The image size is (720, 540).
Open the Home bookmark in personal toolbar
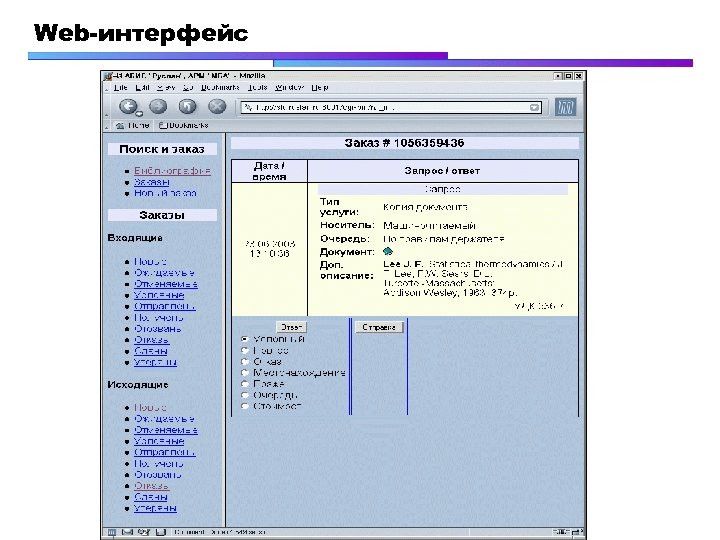click(132, 125)
